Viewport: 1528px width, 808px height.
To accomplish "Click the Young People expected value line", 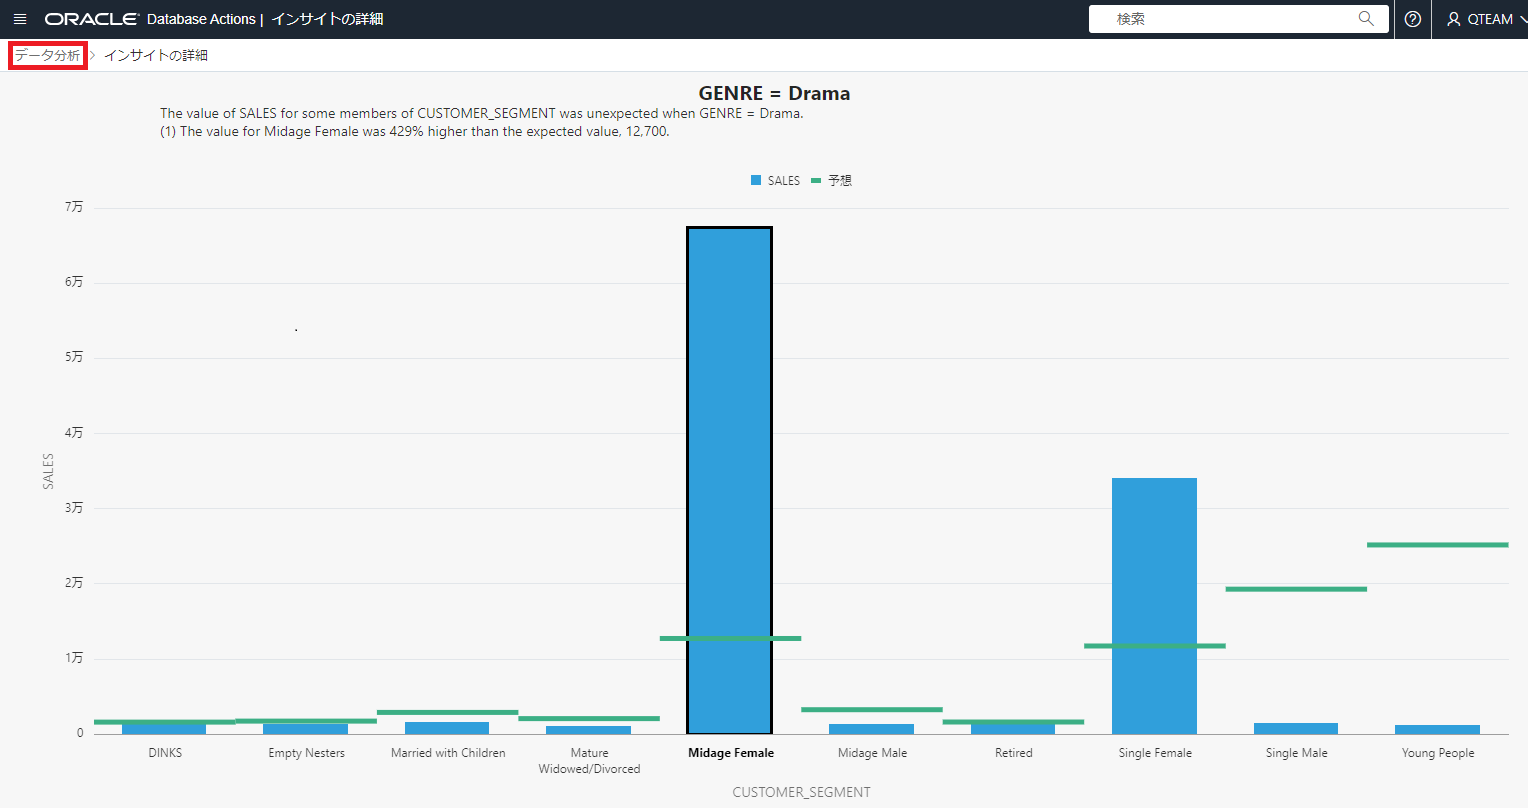I will (x=1437, y=545).
